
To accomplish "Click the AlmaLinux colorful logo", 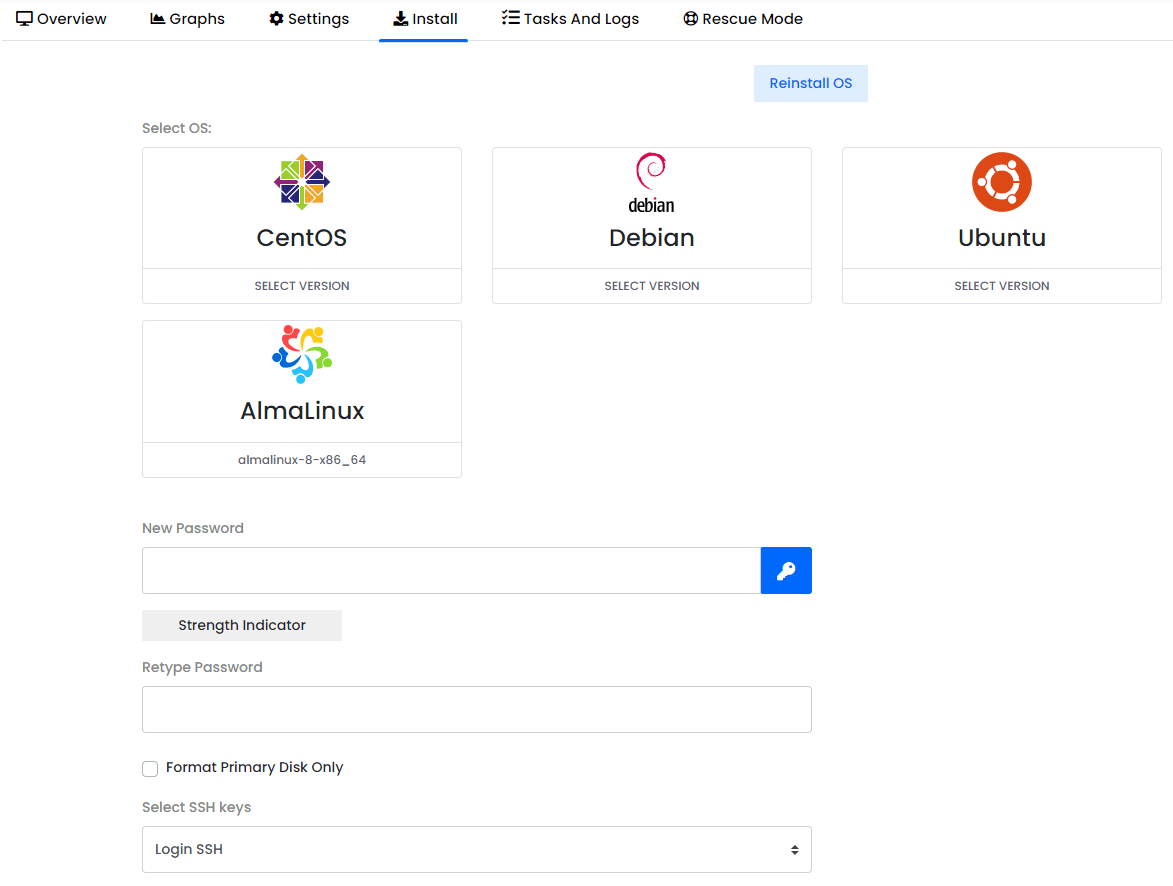I will pos(301,354).
